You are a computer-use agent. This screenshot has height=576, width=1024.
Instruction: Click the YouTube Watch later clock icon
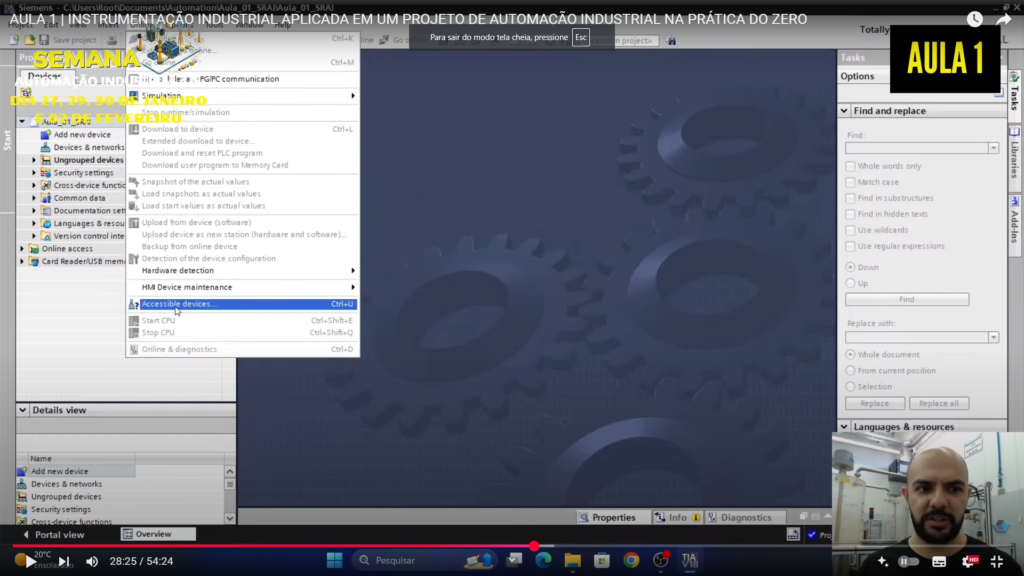point(974,20)
